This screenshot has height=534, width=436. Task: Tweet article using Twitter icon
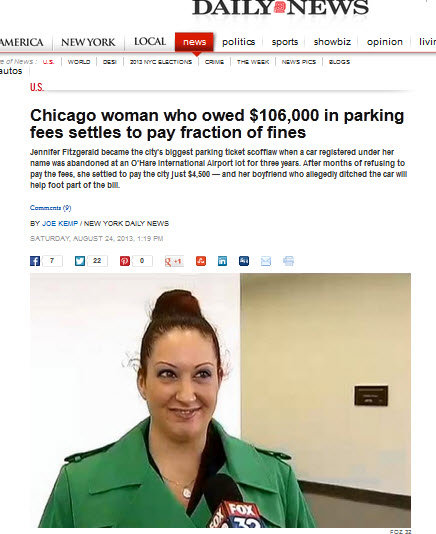pyautogui.click(x=80, y=261)
